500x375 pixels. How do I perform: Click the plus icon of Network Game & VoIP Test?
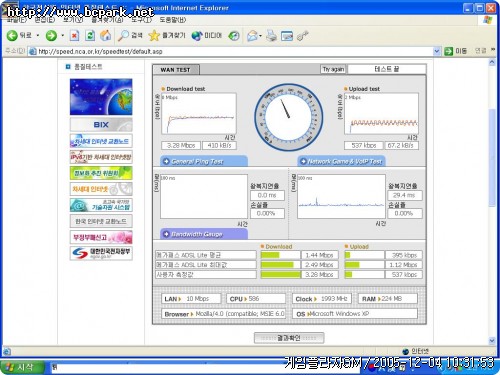[x=303, y=161]
